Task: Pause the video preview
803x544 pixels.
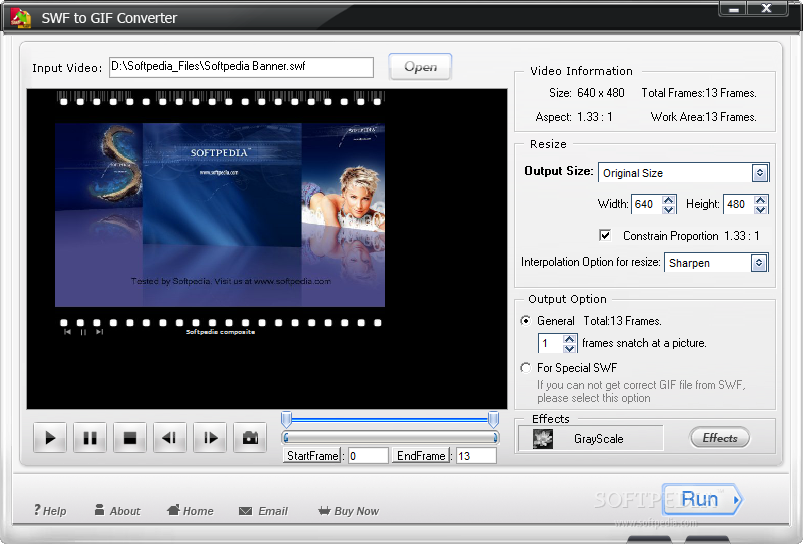Action: [90, 438]
